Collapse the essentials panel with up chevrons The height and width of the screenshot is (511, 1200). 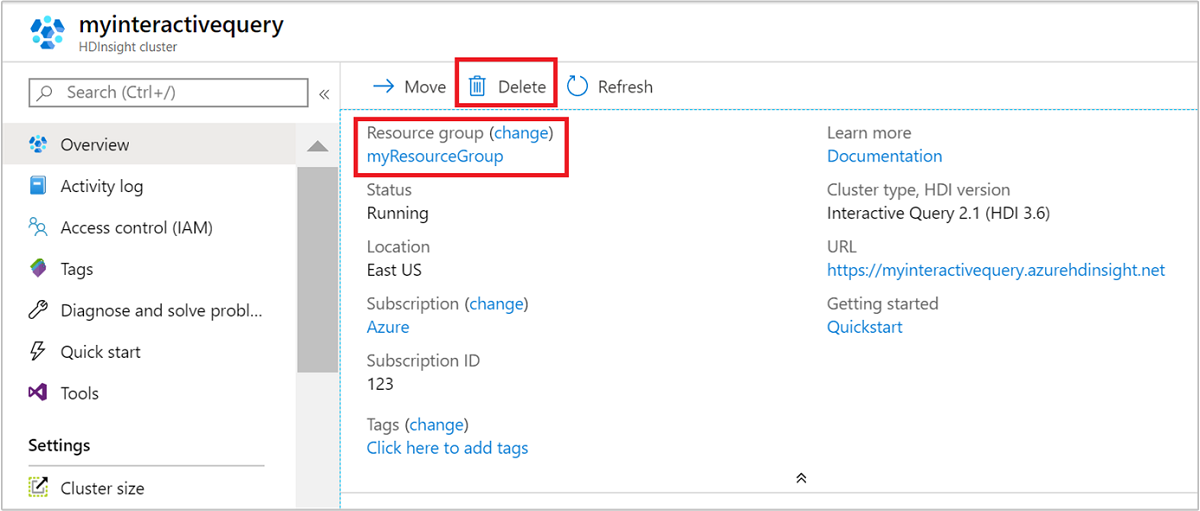[801, 478]
